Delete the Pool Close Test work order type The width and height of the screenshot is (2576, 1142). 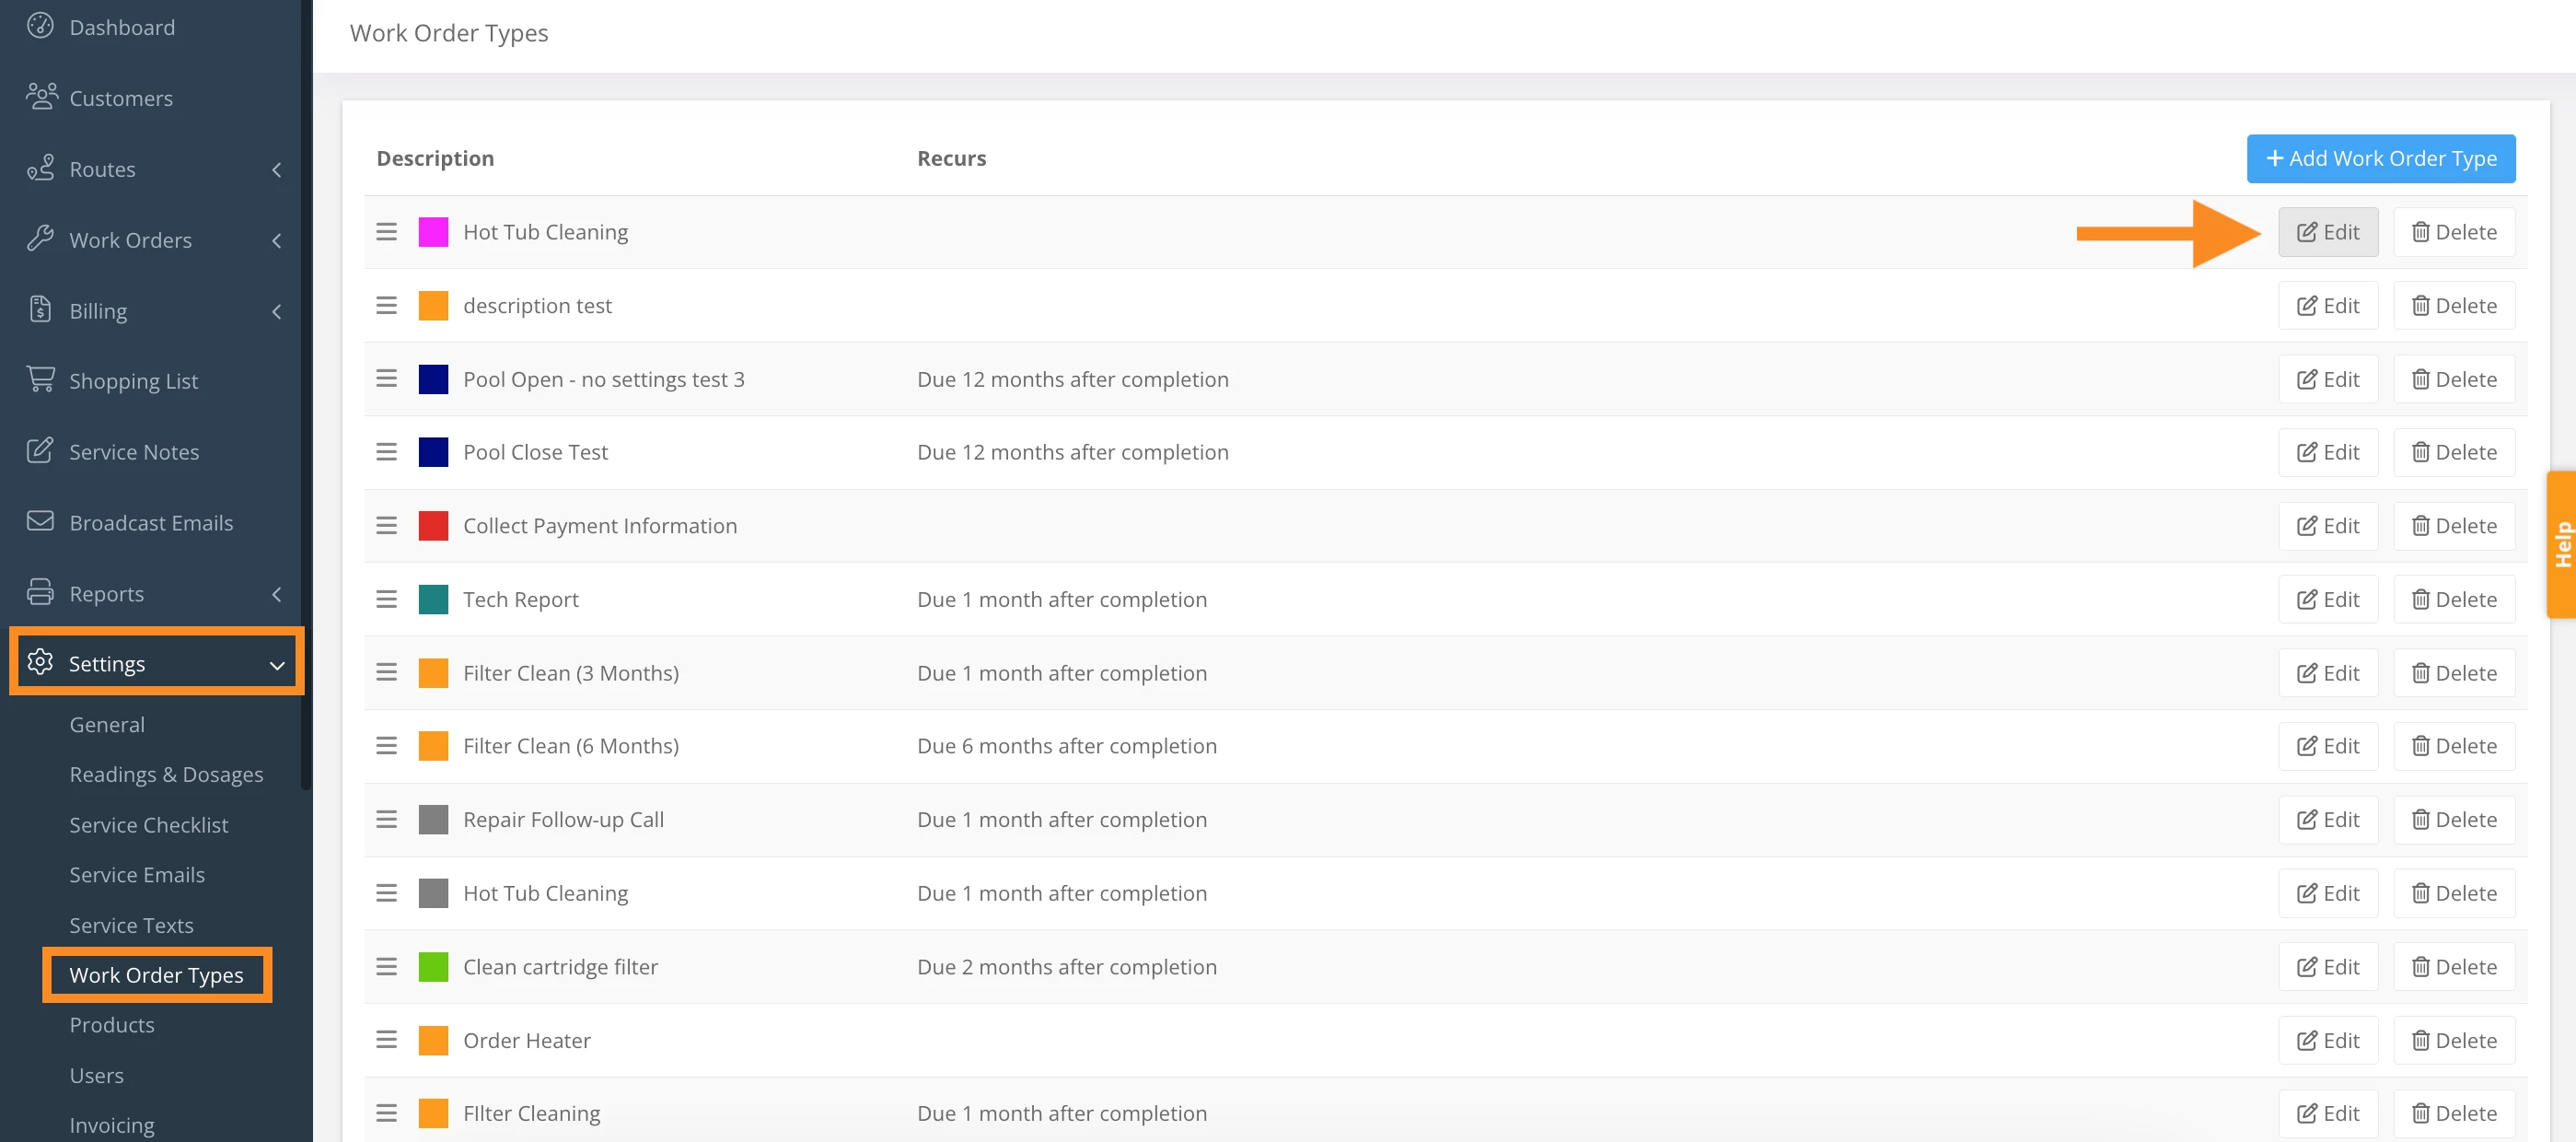pyautogui.click(x=2453, y=452)
